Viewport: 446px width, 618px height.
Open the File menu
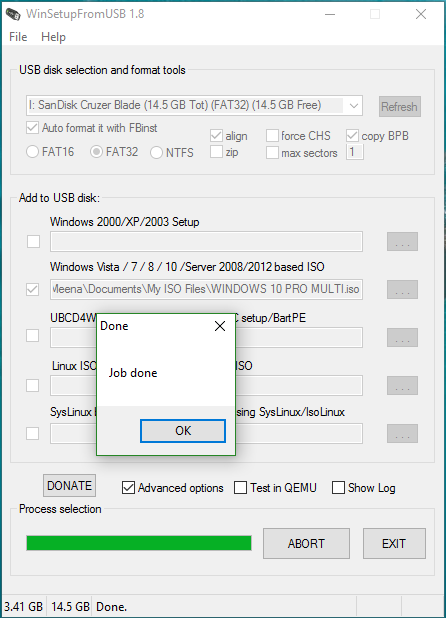click(x=18, y=37)
